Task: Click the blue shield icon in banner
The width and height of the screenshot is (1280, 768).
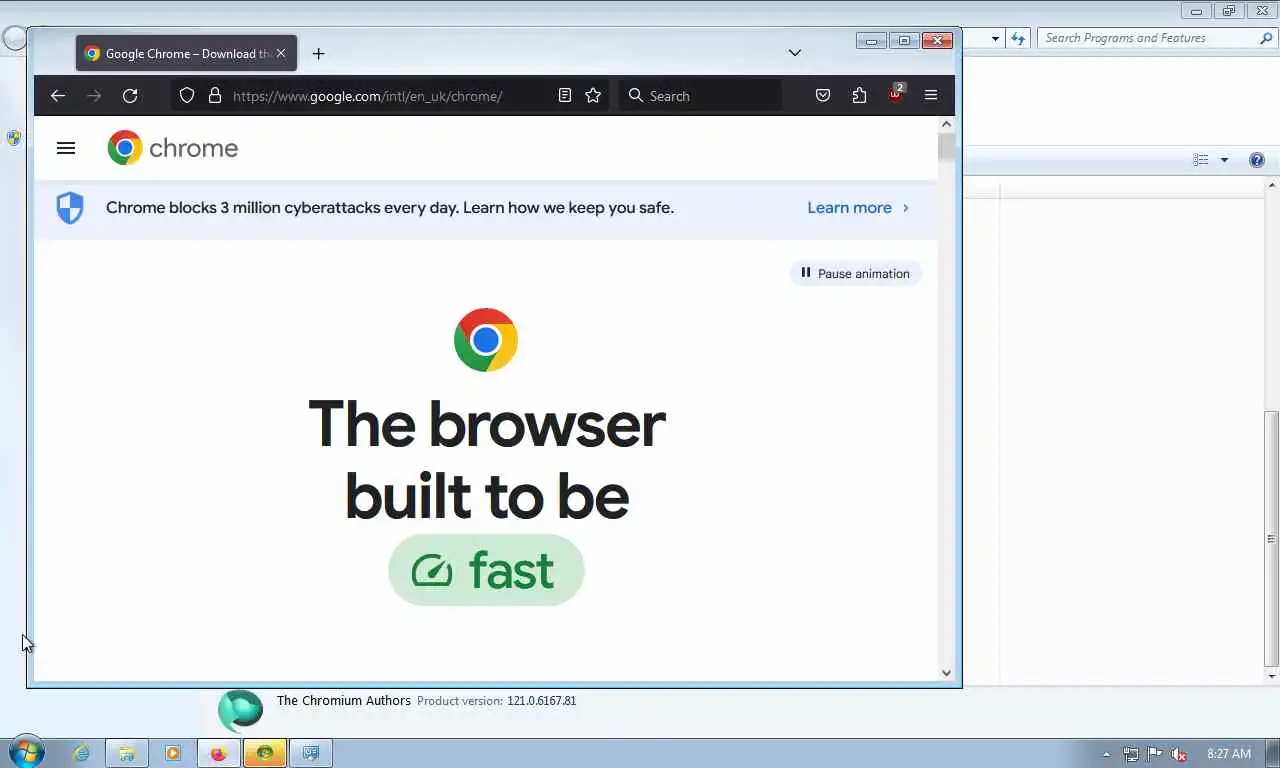Action: (70, 208)
